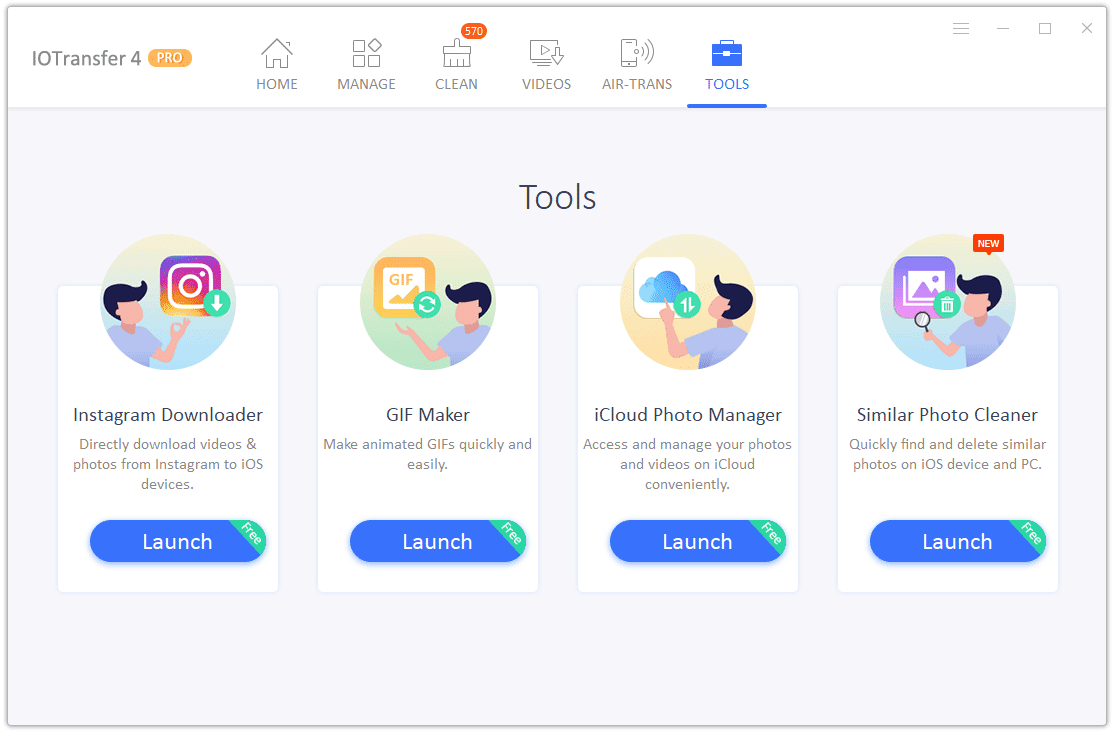Select the MANAGE icon

[366, 52]
